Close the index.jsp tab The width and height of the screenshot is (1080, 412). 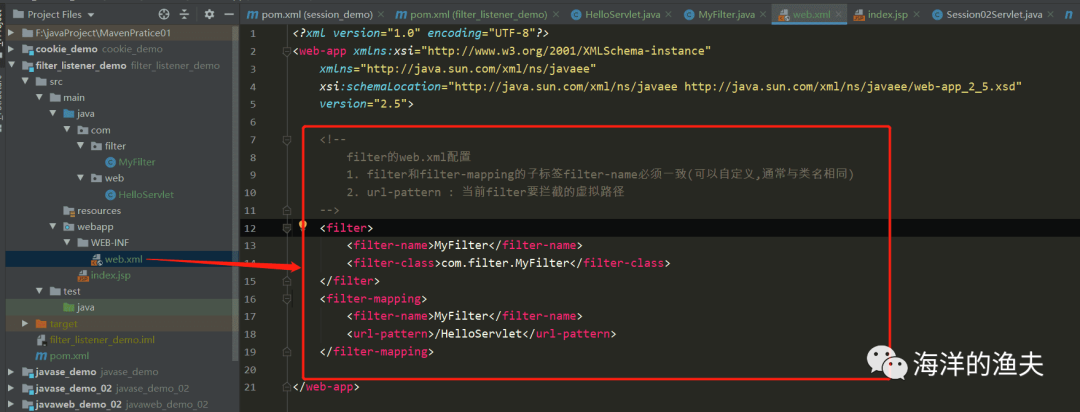pyautogui.click(x=915, y=15)
